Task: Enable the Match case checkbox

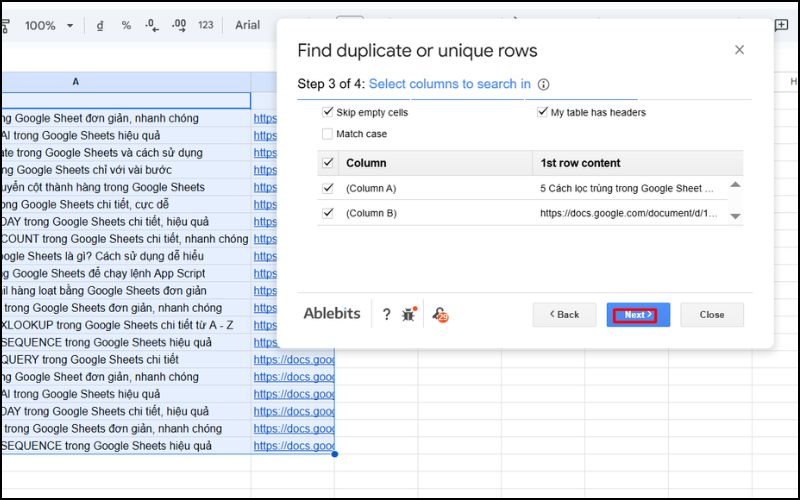Action: click(x=328, y=134)
